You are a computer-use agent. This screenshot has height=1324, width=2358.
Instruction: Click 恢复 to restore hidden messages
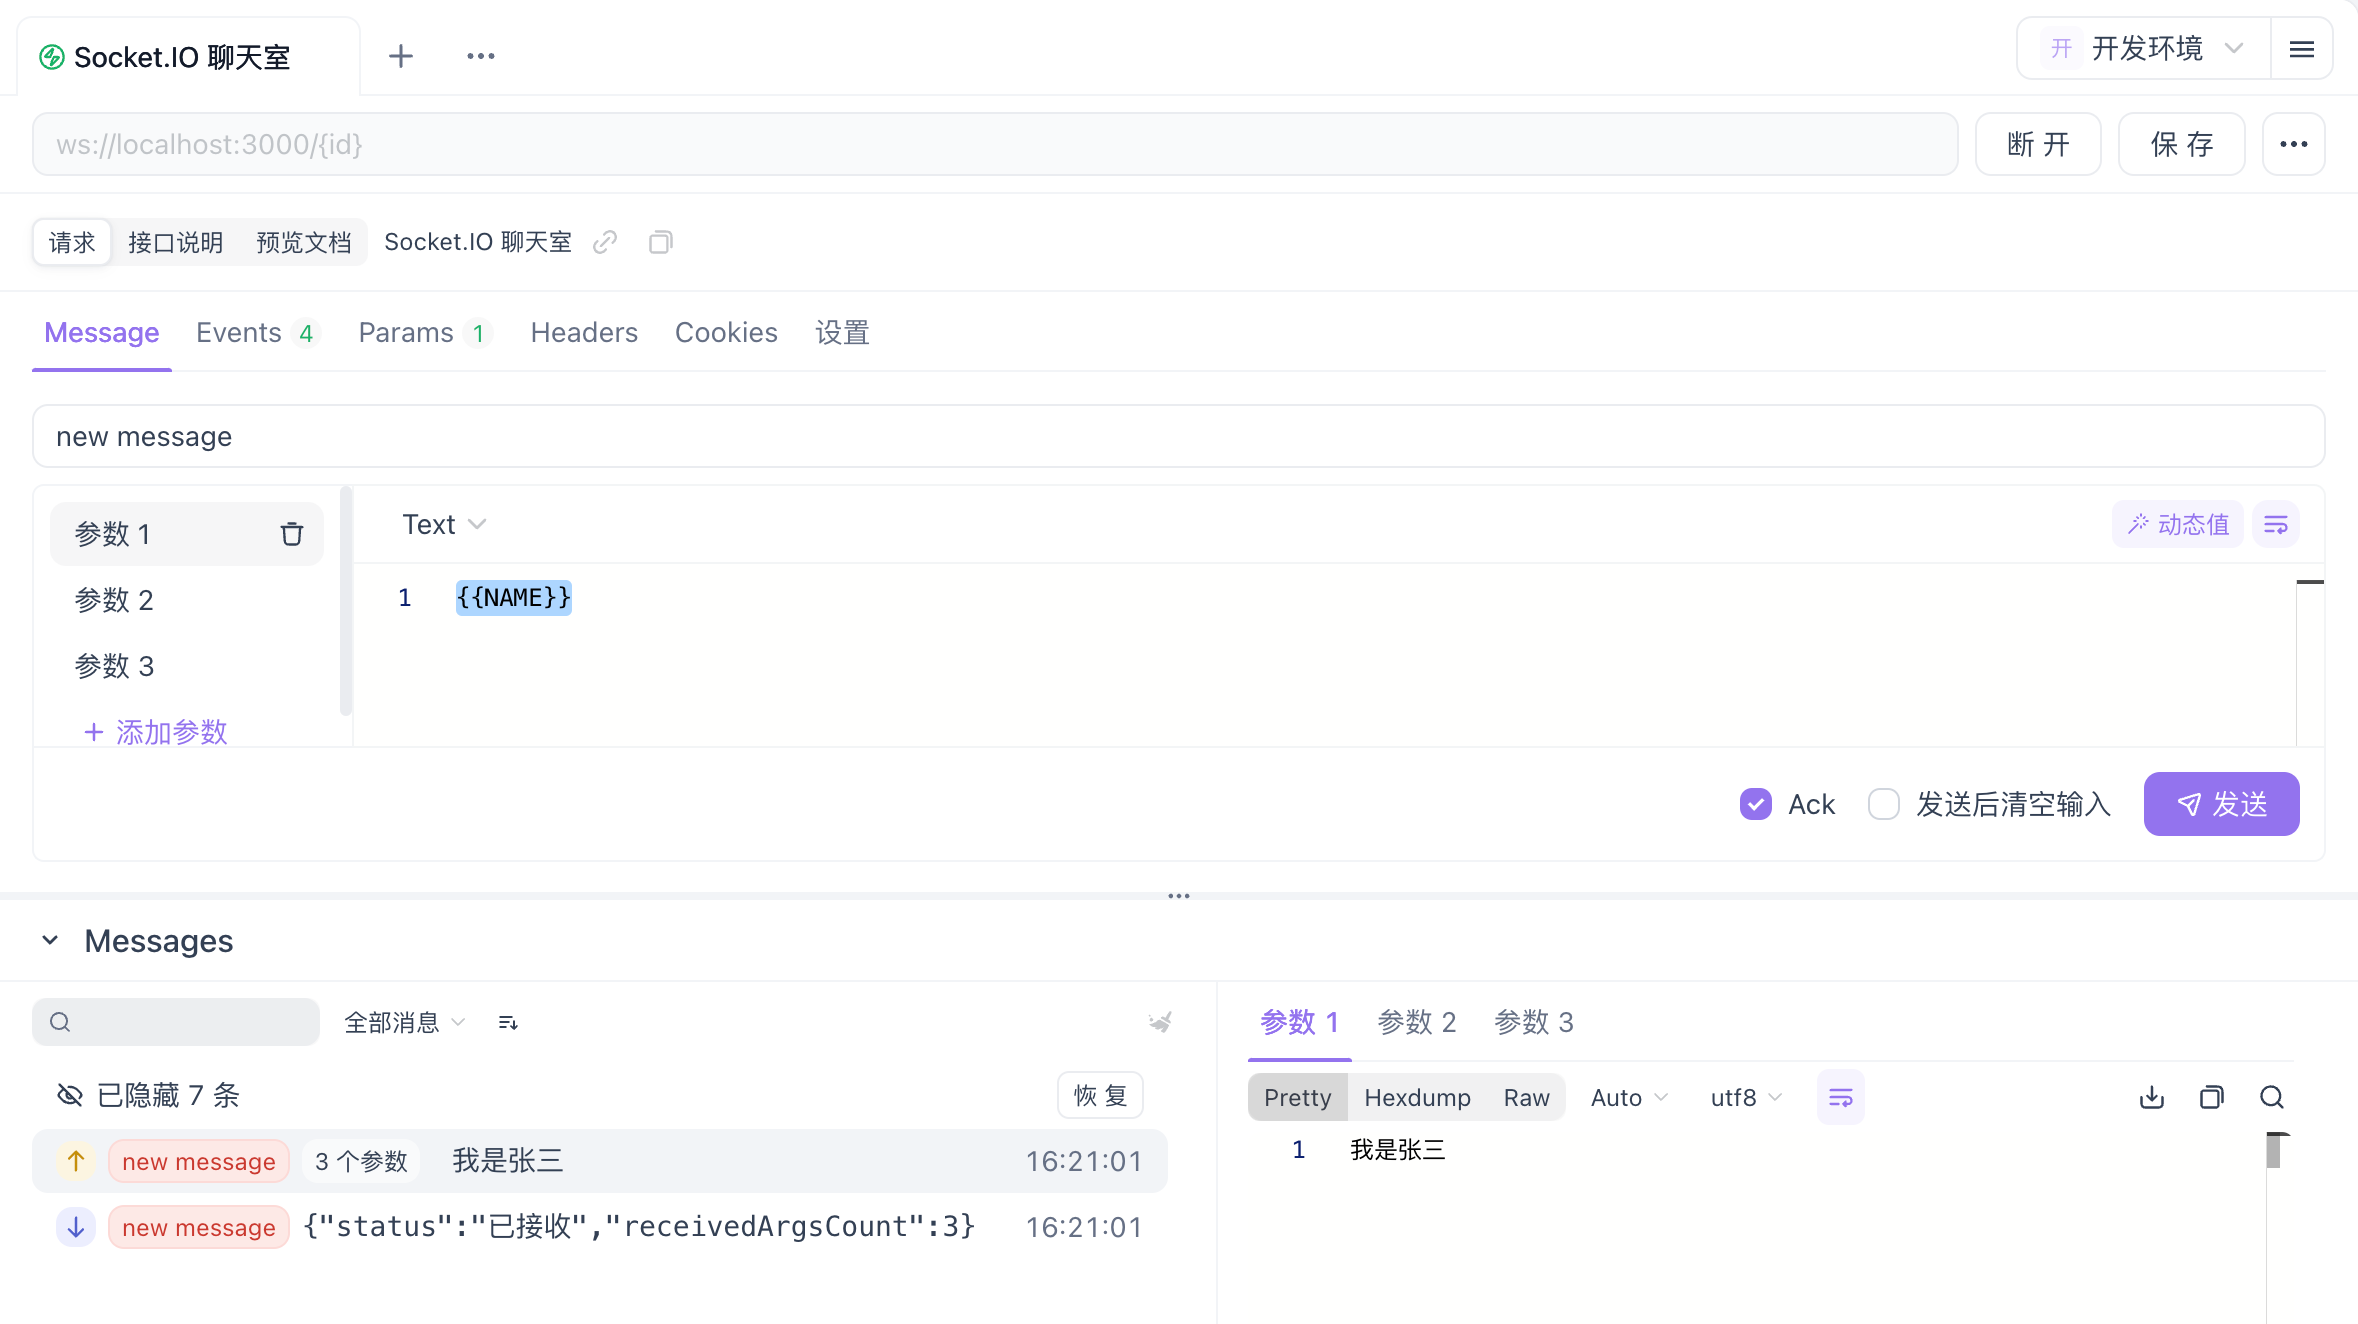[1100, 1095]
